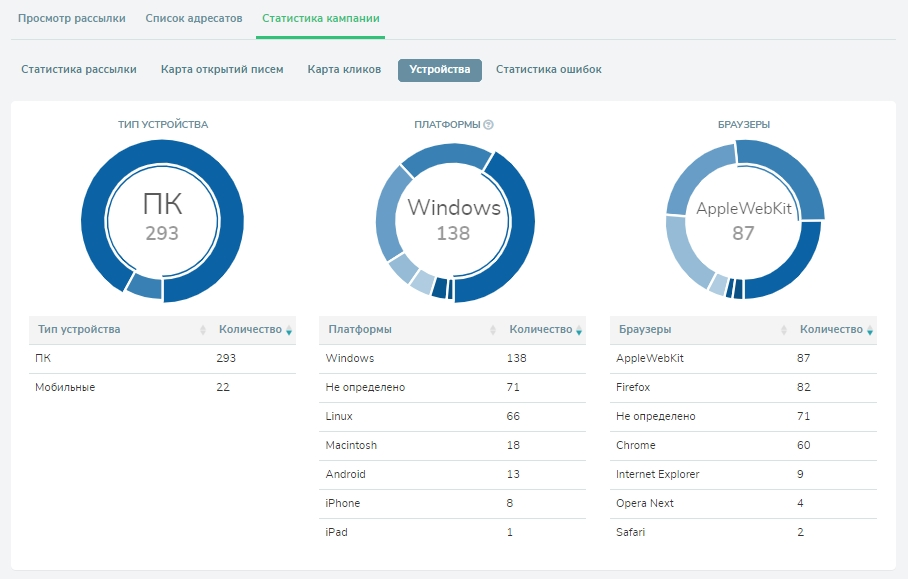
Task: Click the Internet Explorer row
Action: click(744, 475)
